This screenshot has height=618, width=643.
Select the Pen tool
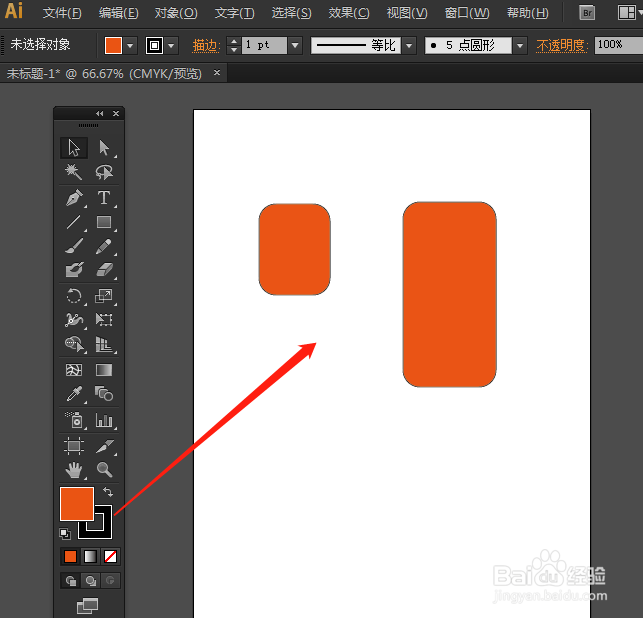click(74, 198)
